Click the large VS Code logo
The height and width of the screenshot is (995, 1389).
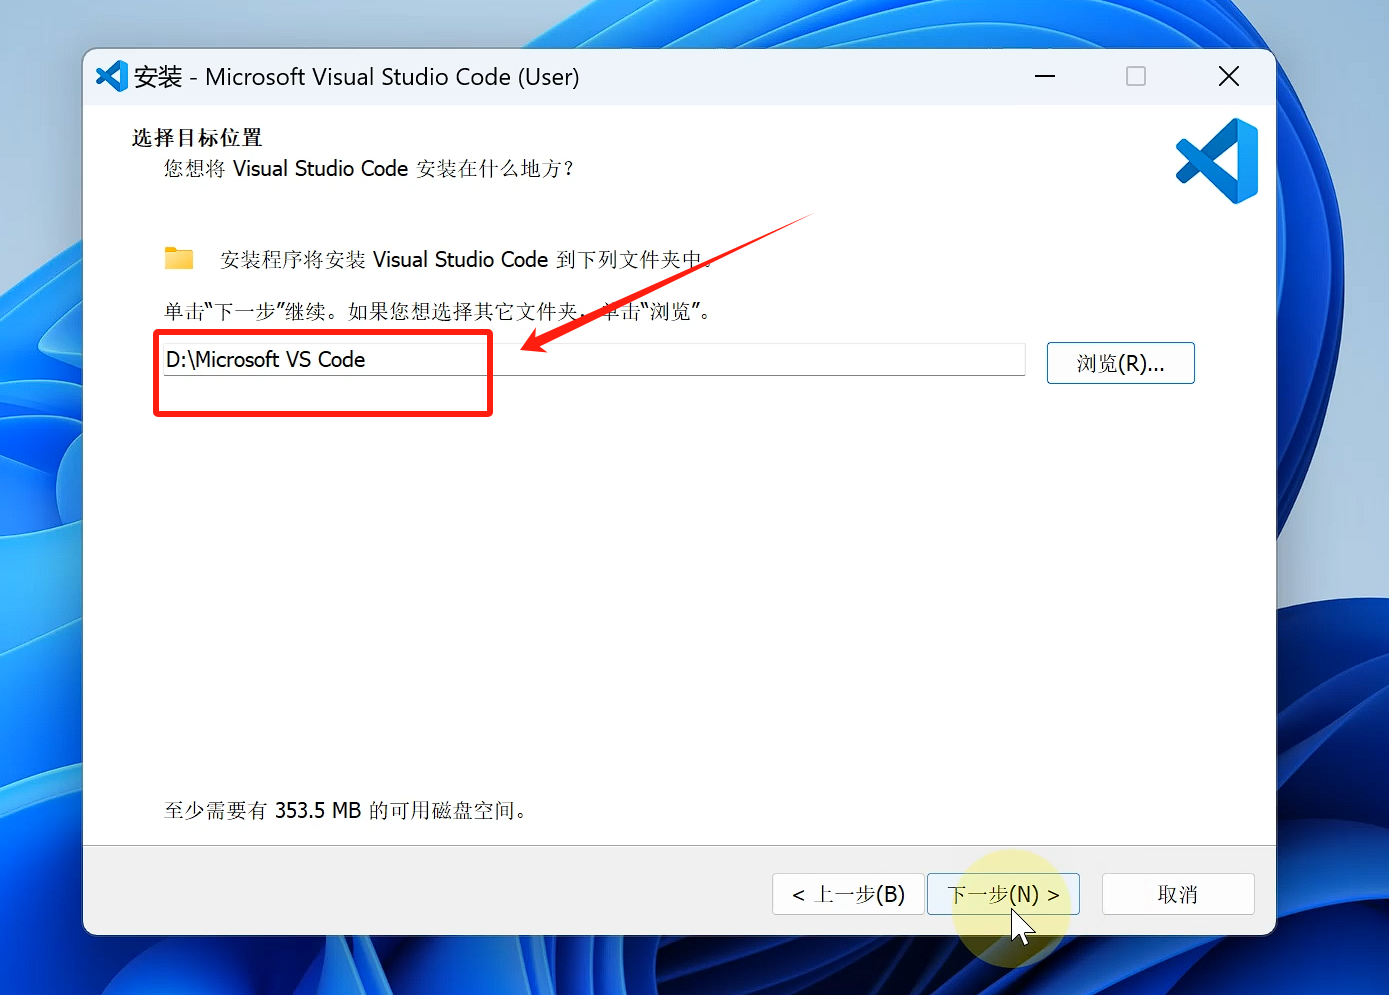1217,161
